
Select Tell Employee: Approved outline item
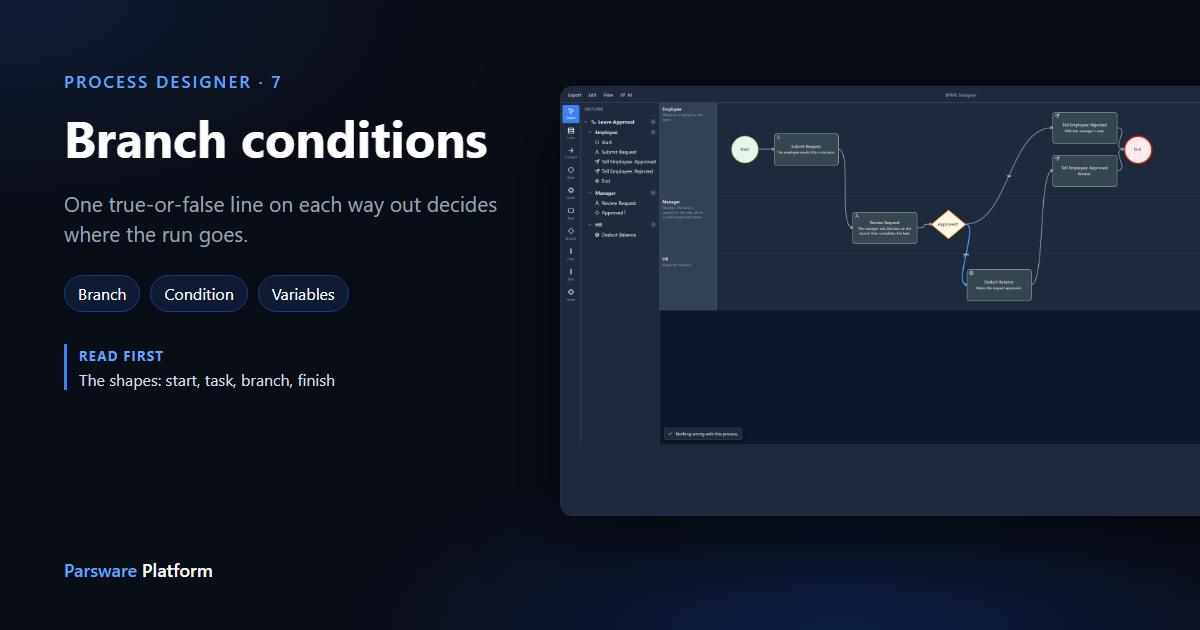click(x=625, y=162)
